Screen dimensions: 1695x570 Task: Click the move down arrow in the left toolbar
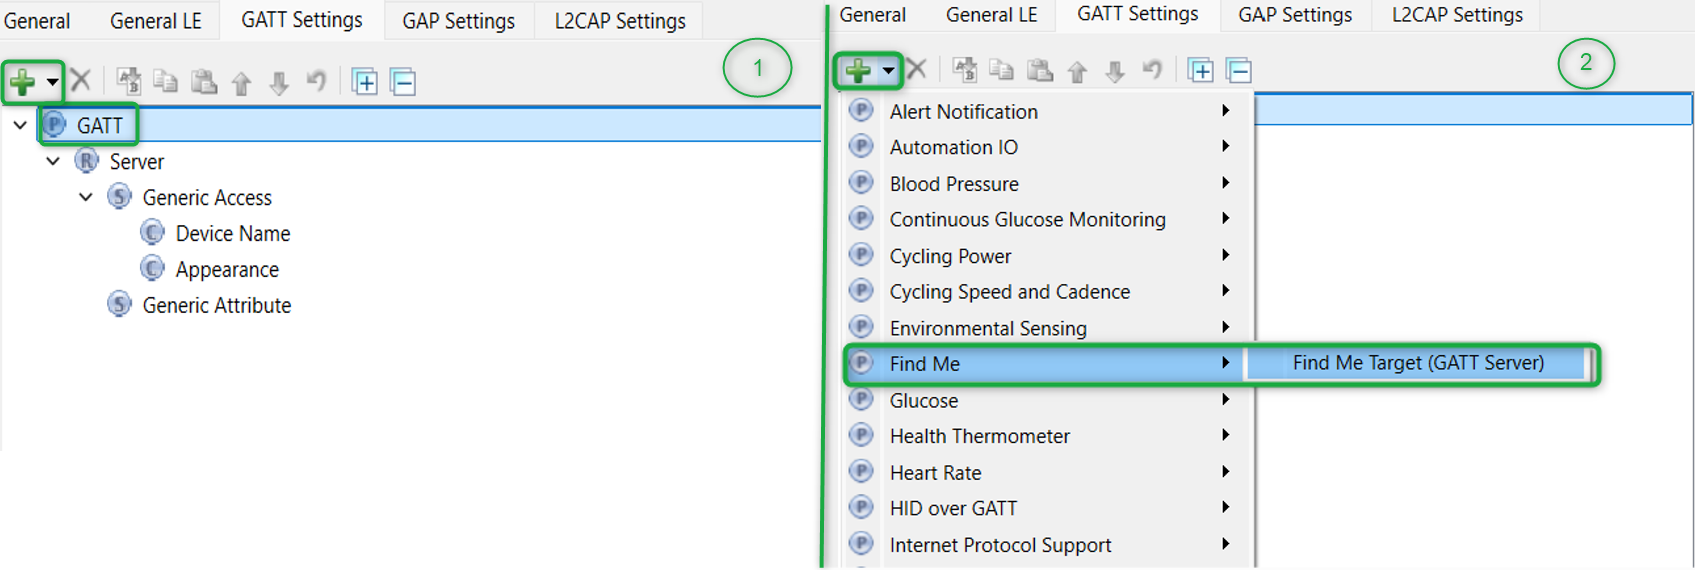click(279, 83)
